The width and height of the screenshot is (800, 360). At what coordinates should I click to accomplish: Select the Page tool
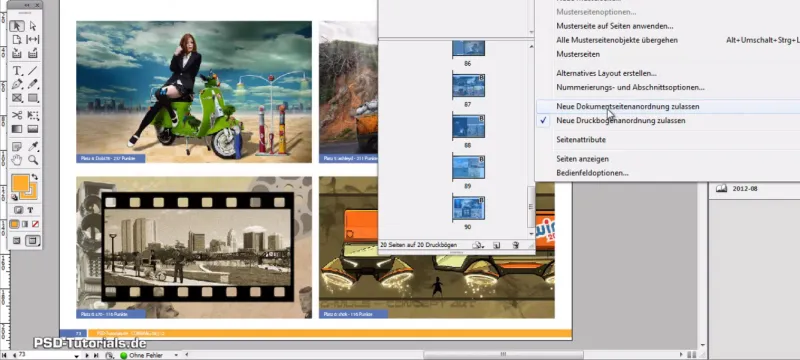tap(17, 39)
